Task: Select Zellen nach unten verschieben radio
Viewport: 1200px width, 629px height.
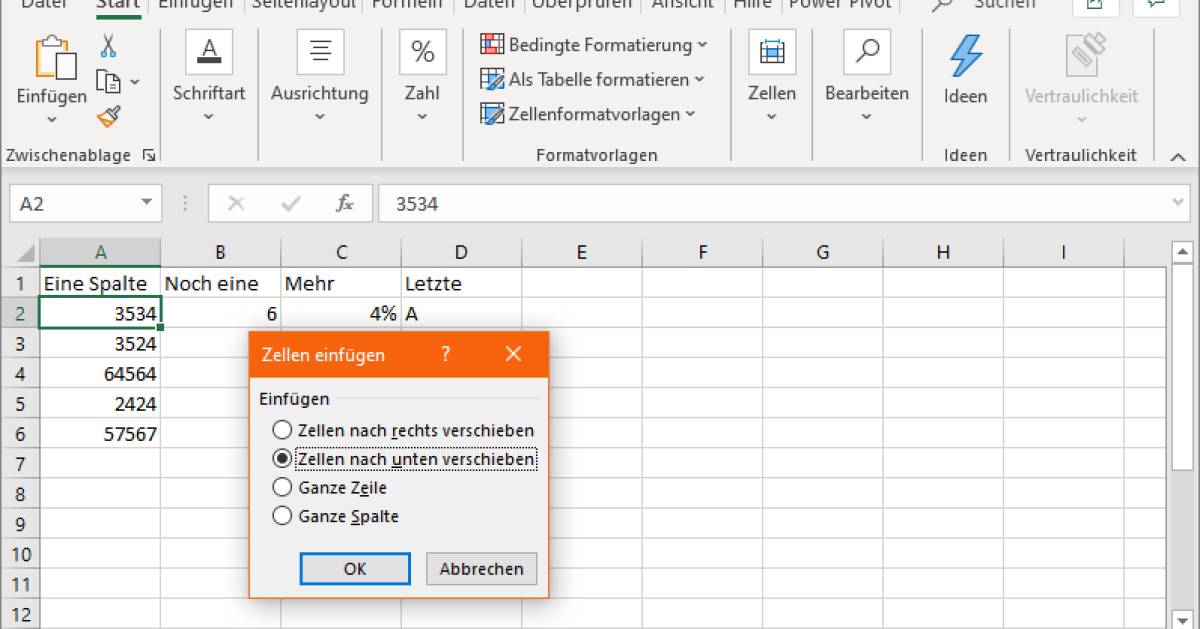Action: tap(282, 459)
